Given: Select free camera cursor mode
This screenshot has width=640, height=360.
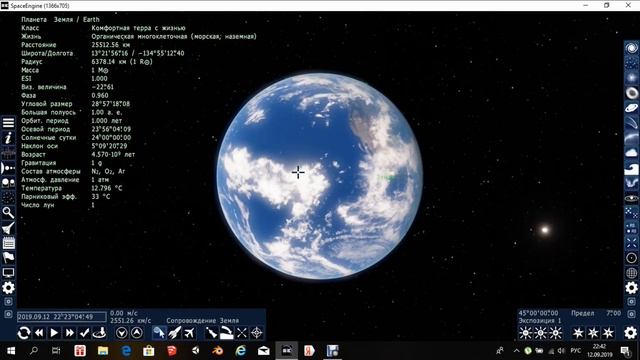Looking at the screenshot, I should [159, 333].
